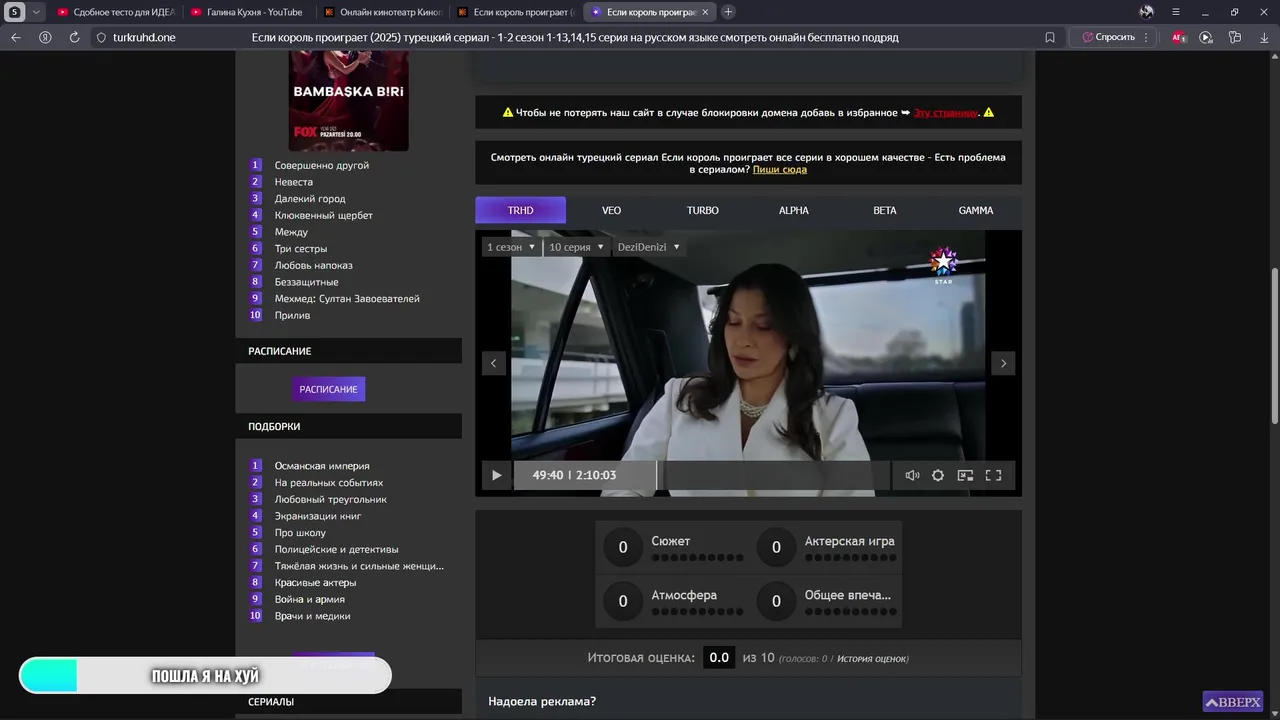Open the Yandex button left of reload
1280x720 pixels.
(45, 37)
